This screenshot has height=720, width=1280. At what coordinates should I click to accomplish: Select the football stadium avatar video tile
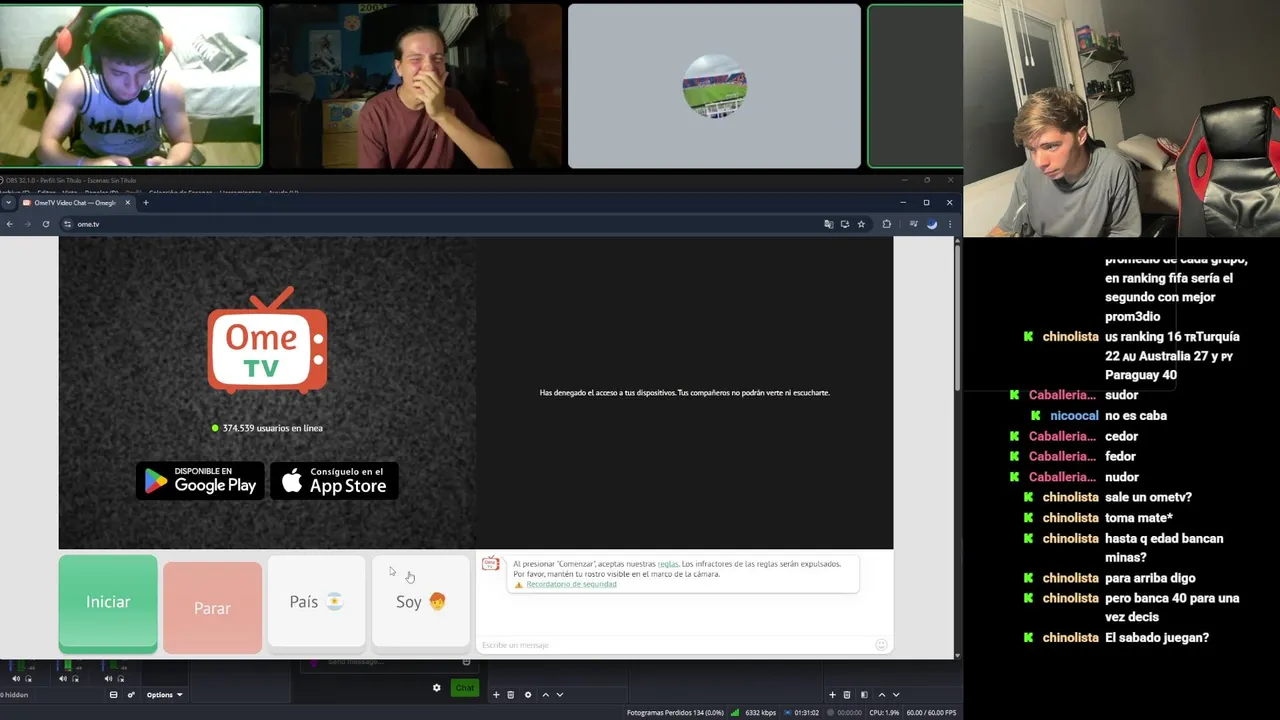714,86
